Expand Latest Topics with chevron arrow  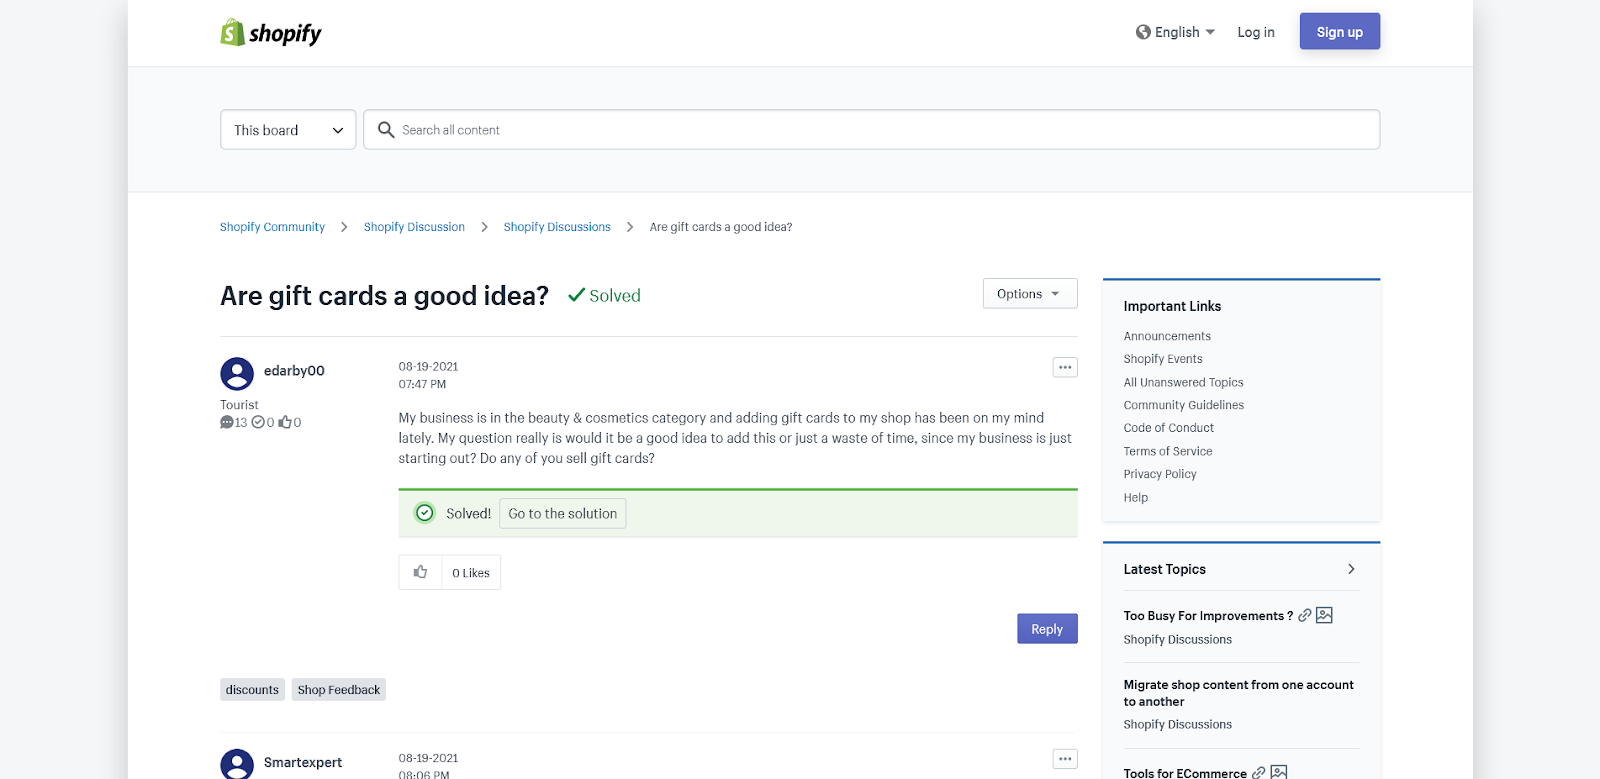click(1351, 569)
